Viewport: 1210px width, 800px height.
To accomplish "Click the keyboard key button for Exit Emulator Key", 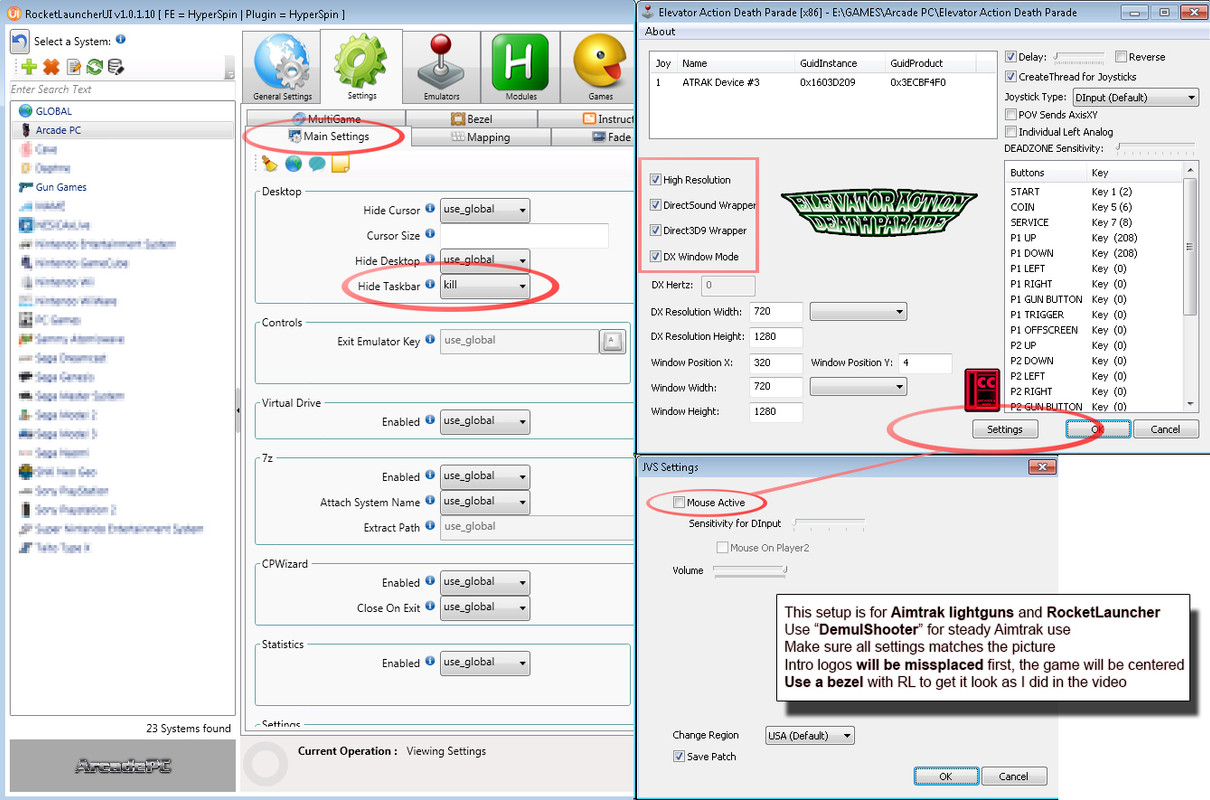I will 611,342.
